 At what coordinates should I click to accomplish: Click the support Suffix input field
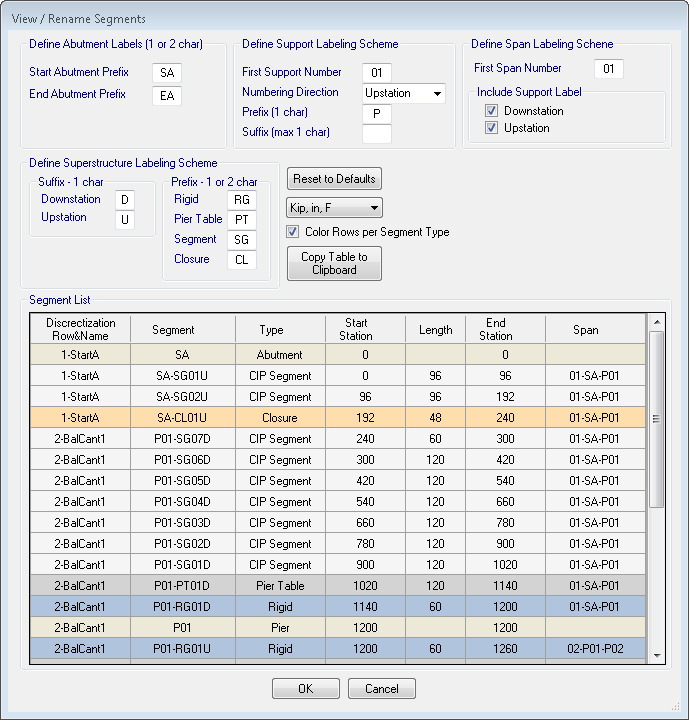point(377,133)
